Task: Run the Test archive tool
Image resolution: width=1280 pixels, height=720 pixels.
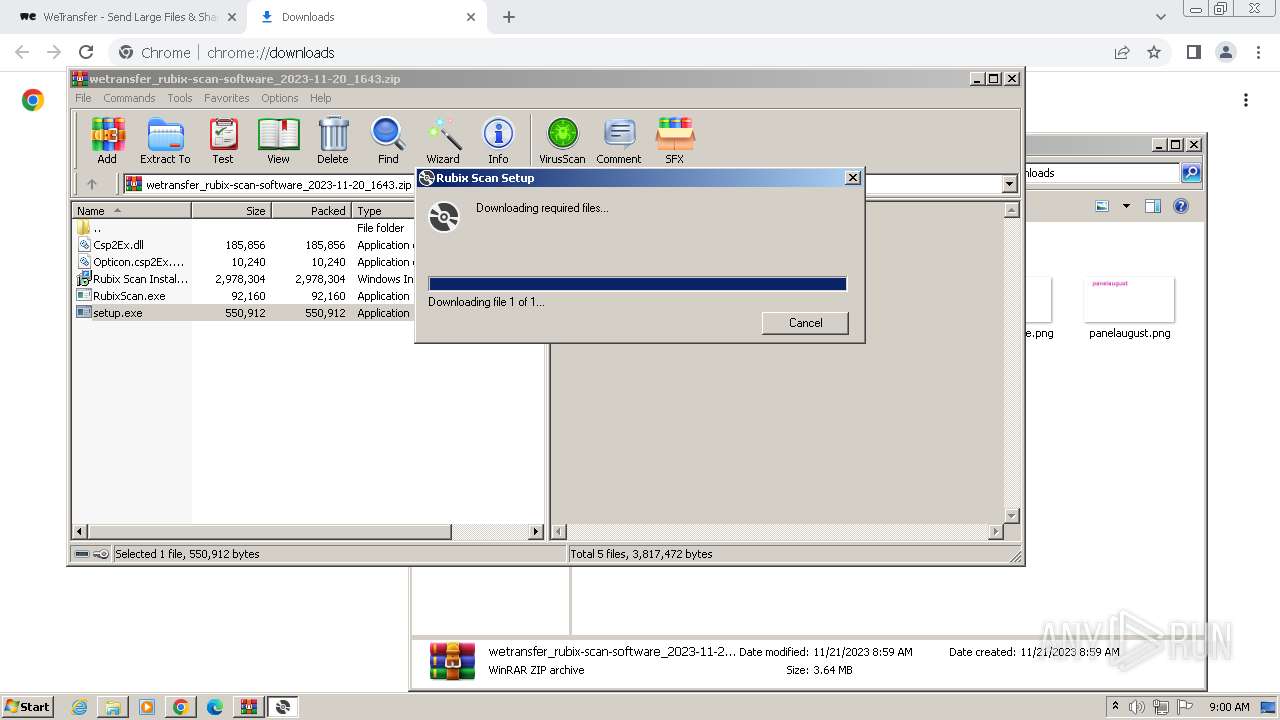Action: click(223, 141)
